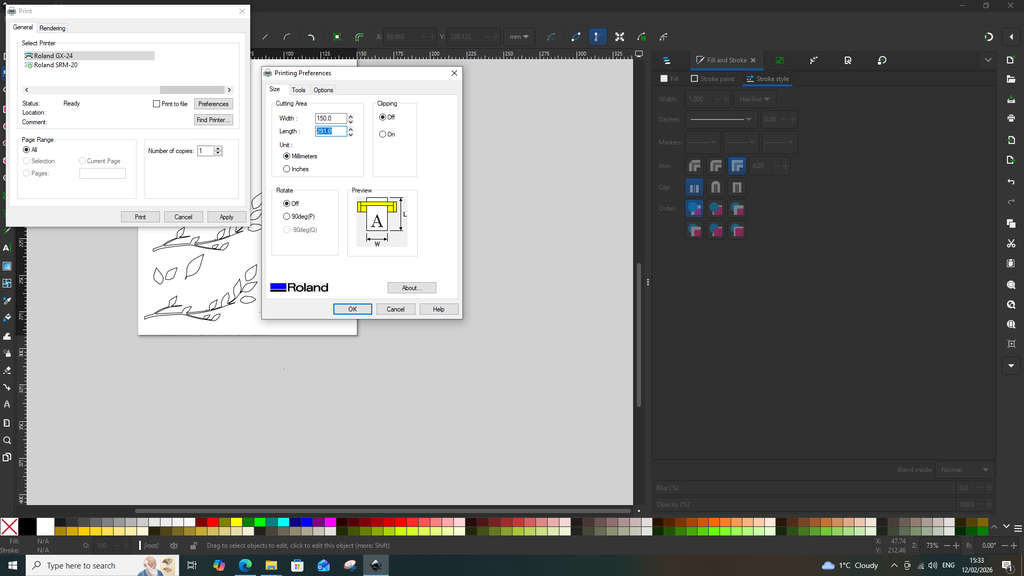Viewport: 1024px width, 576px height.
Task: Select the Gradient tool in Inkscape's toolbox
Action: coord(7,266)
